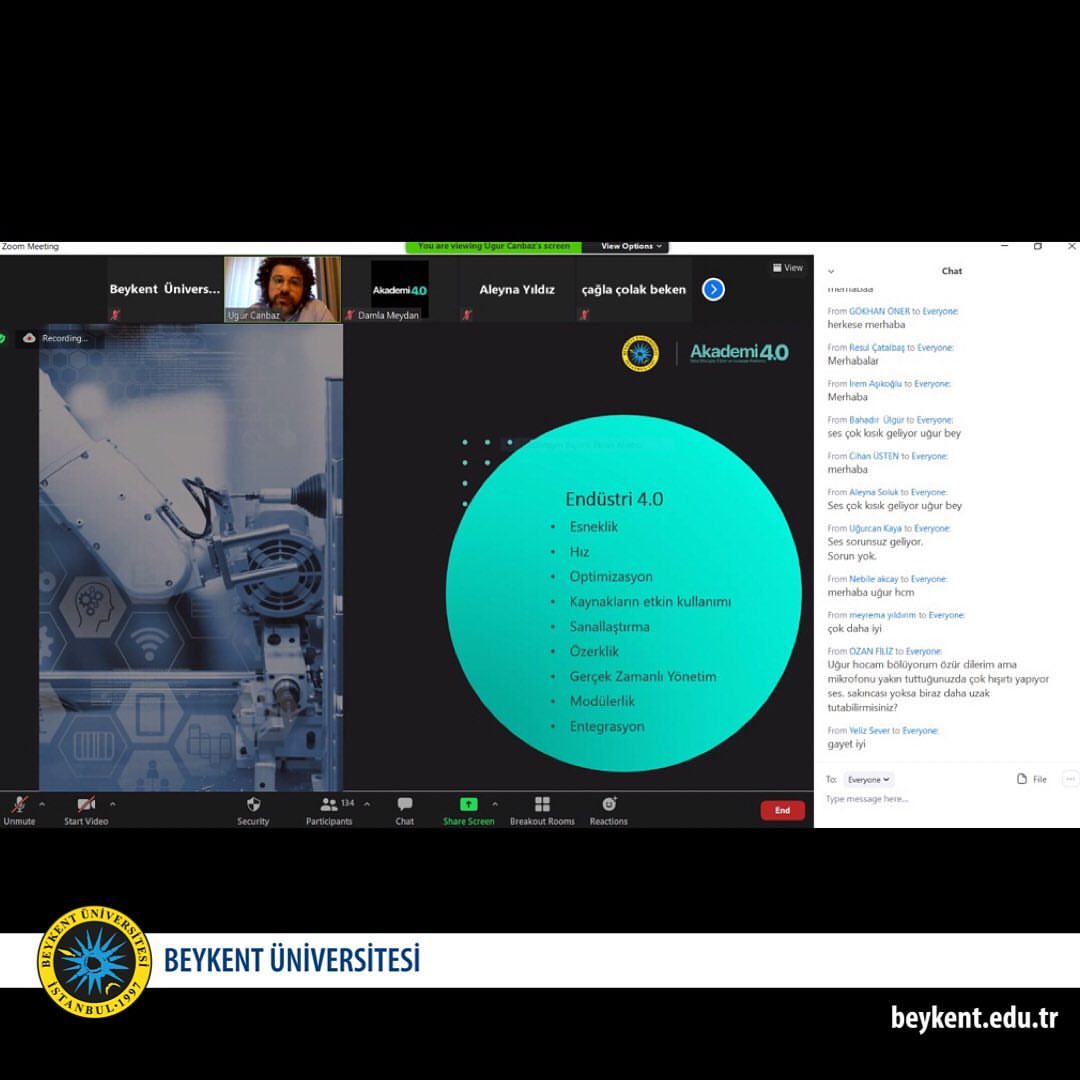Screen dimensions: 1080x1080
Task: Open the View Options dropdown
Action: tap(631, 246)
